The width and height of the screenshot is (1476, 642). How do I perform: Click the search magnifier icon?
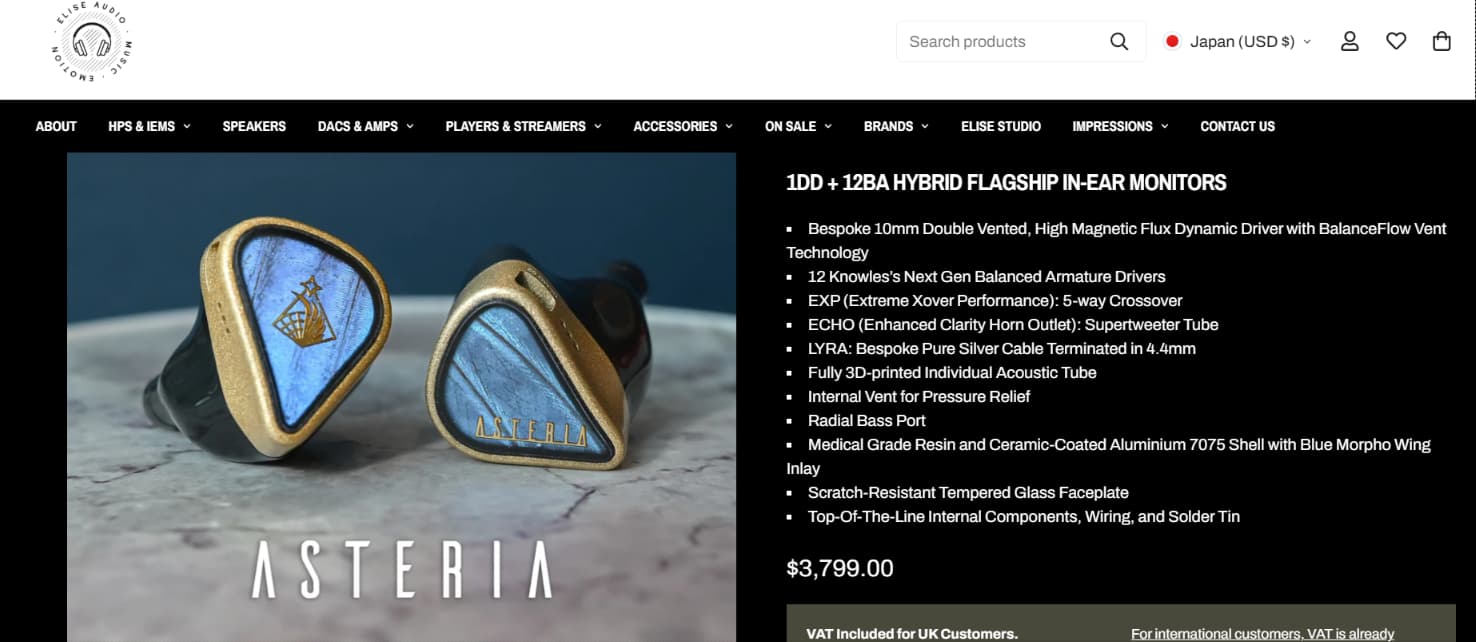[1119, 42]
